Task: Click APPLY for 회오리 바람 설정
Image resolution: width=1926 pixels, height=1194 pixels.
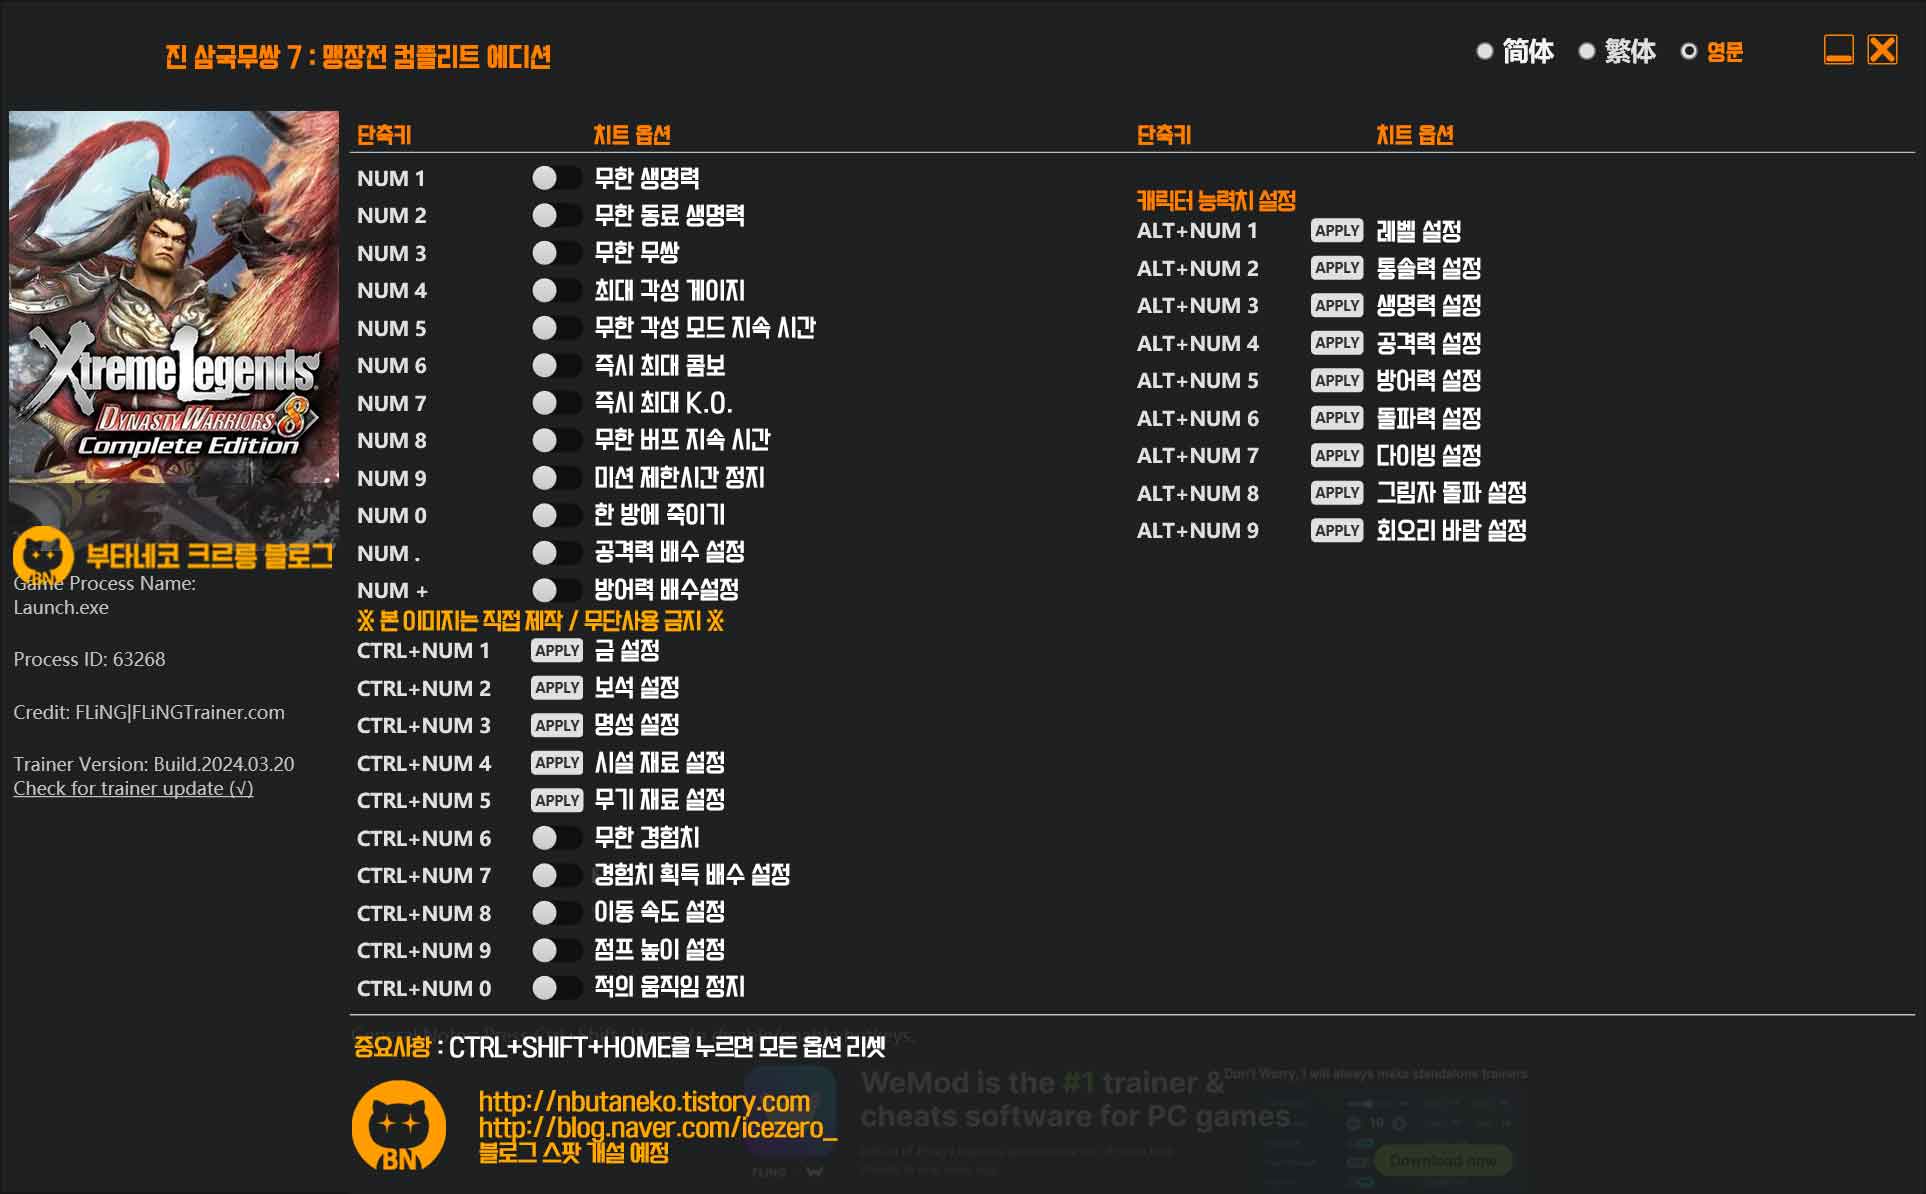Action: [x=1337, y=531]
